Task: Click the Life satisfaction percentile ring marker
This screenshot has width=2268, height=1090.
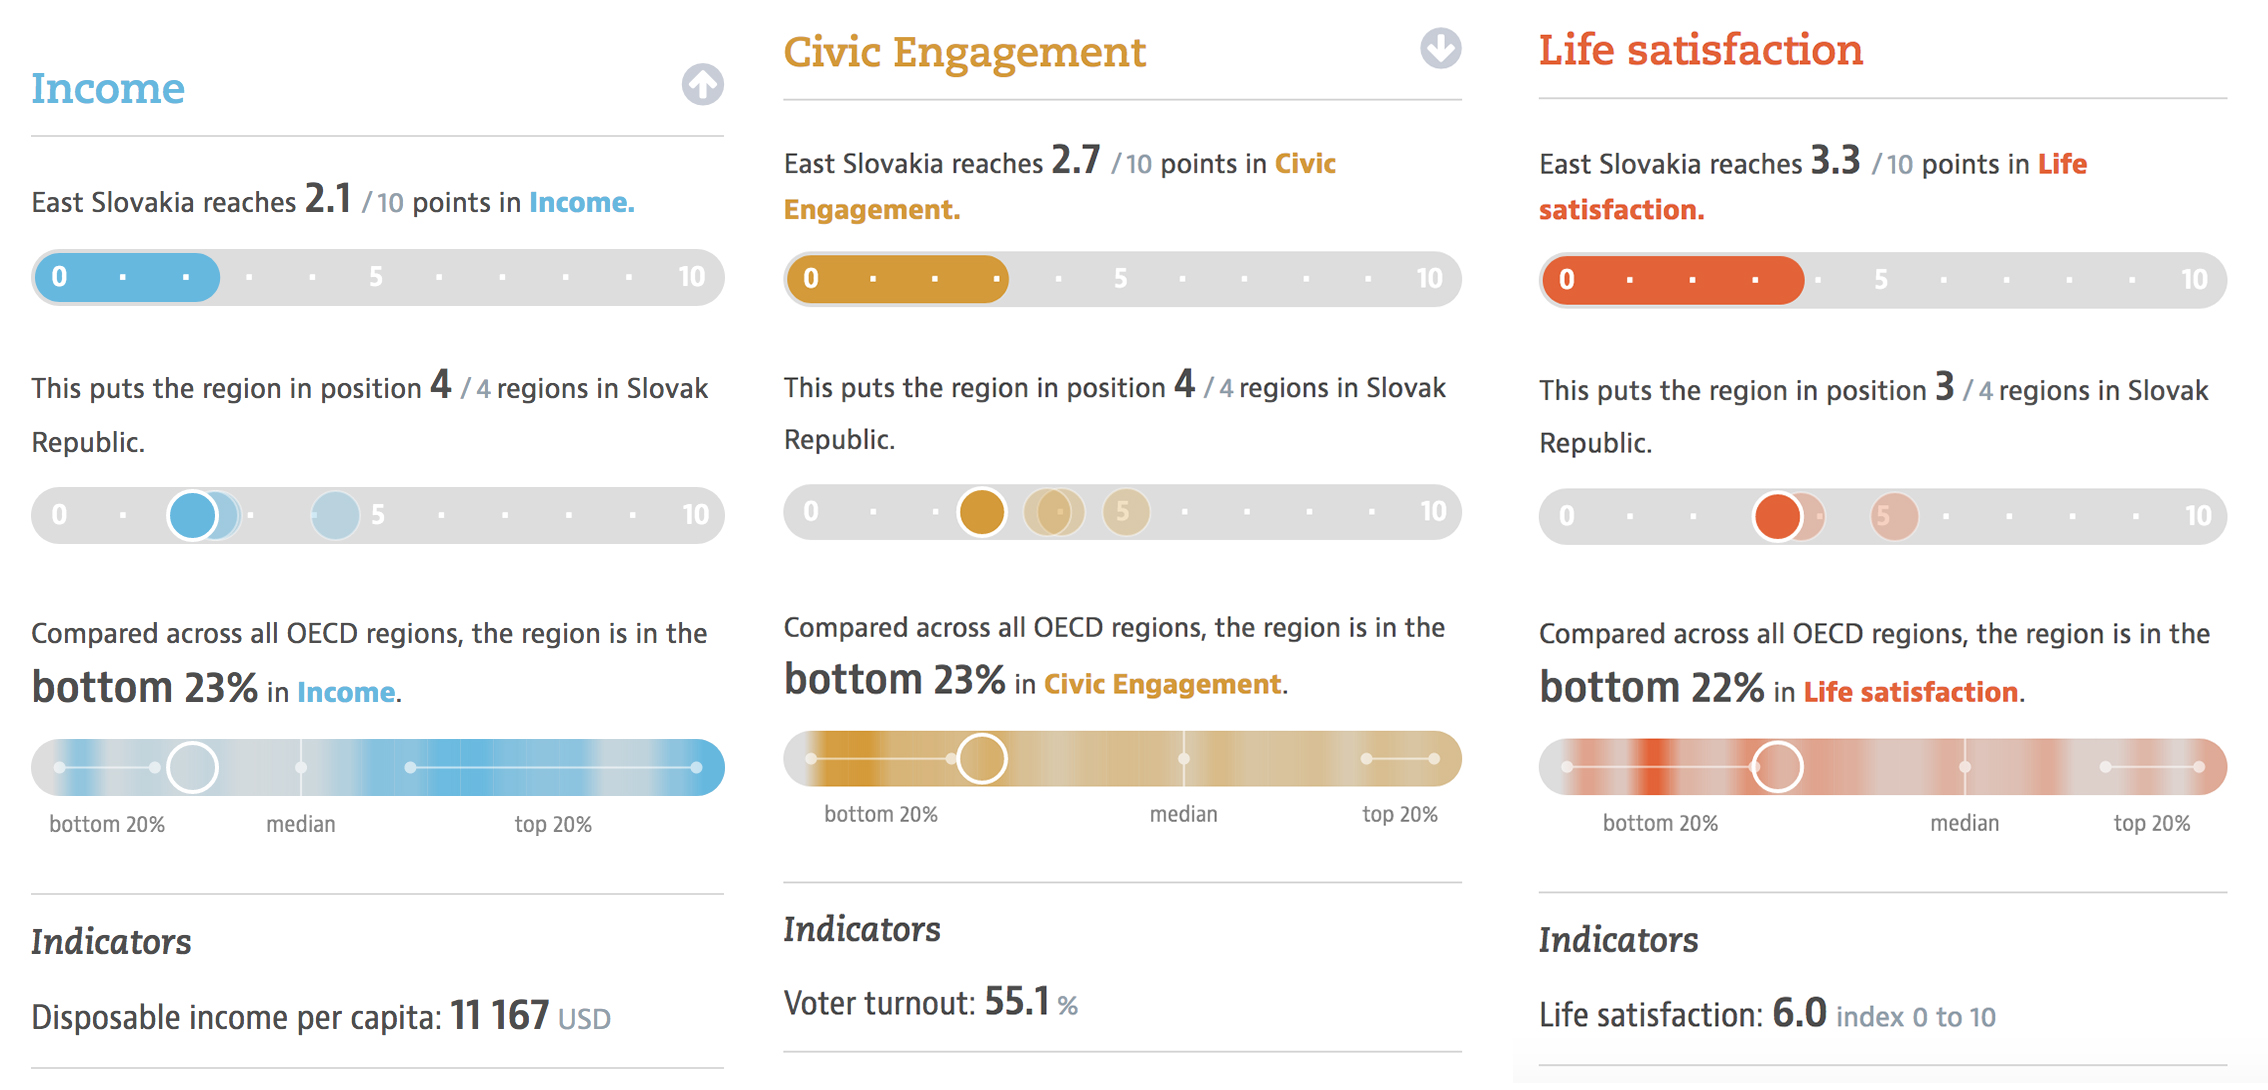Action: [x=1777, y=768]
